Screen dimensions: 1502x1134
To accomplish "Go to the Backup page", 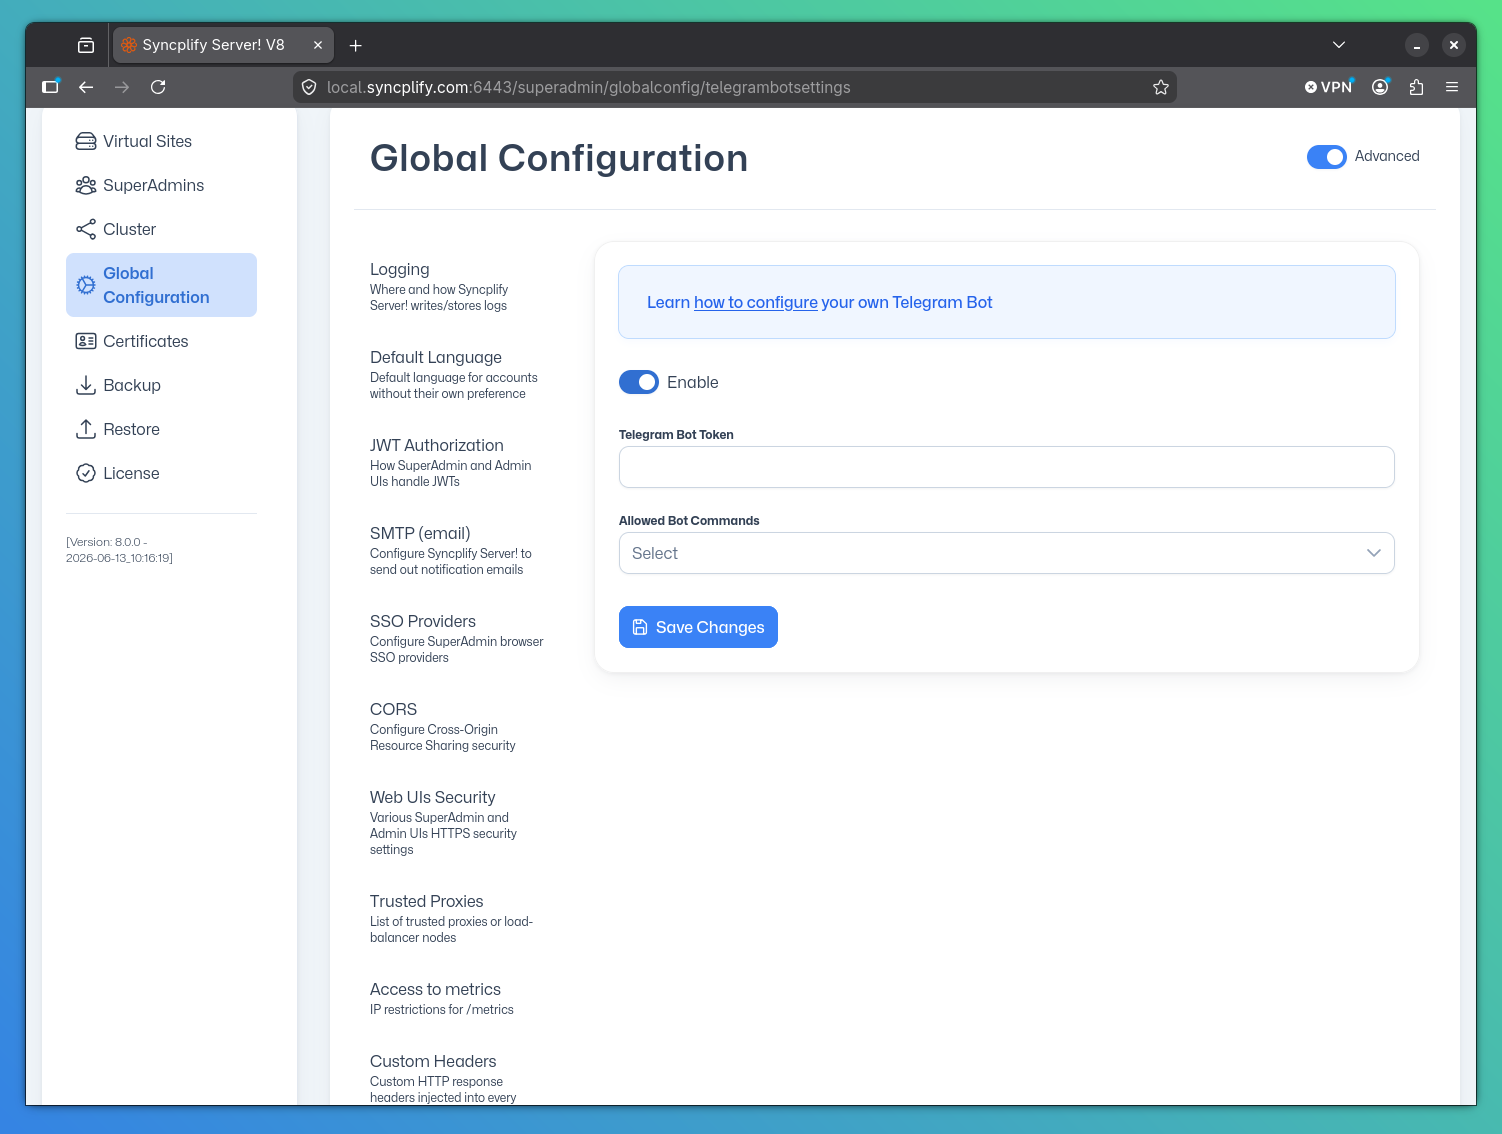I will point(161,385).
